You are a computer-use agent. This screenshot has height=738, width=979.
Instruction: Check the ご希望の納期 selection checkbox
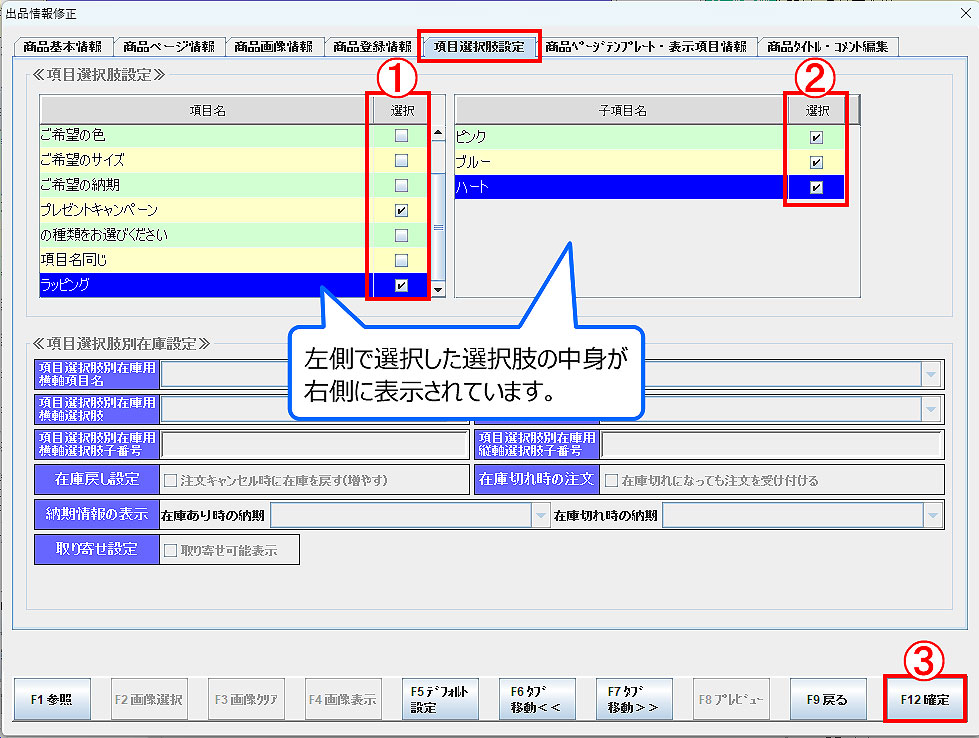(401, 185)
